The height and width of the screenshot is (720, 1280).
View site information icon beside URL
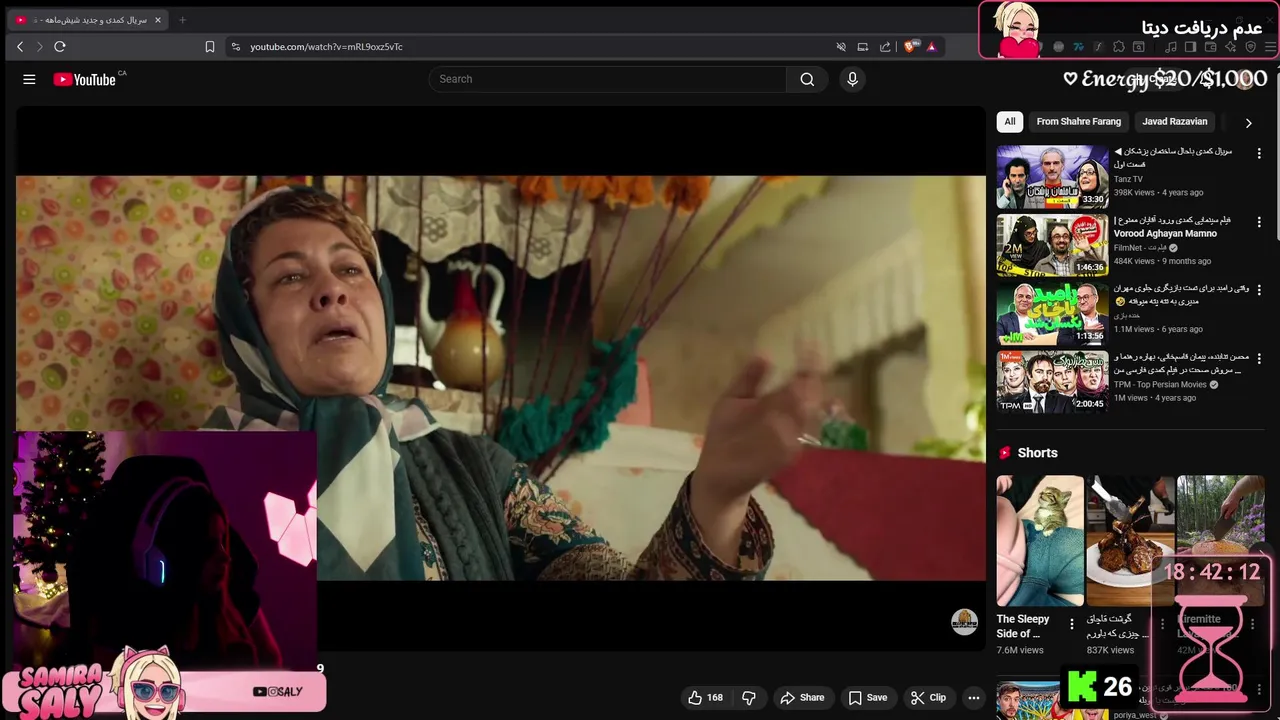236,46
